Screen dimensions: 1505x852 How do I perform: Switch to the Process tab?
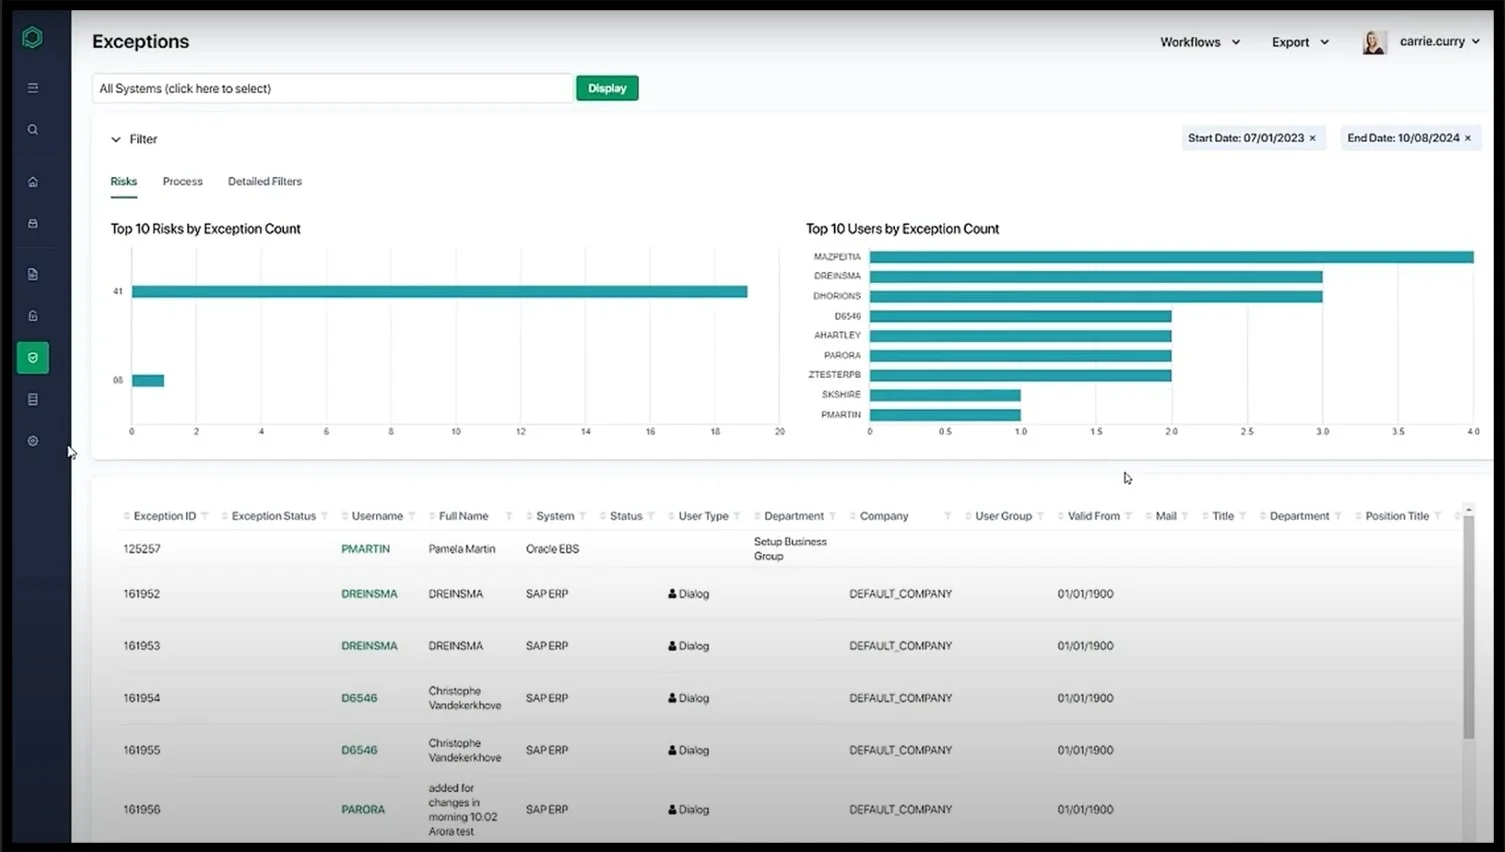tap(182, 181)
